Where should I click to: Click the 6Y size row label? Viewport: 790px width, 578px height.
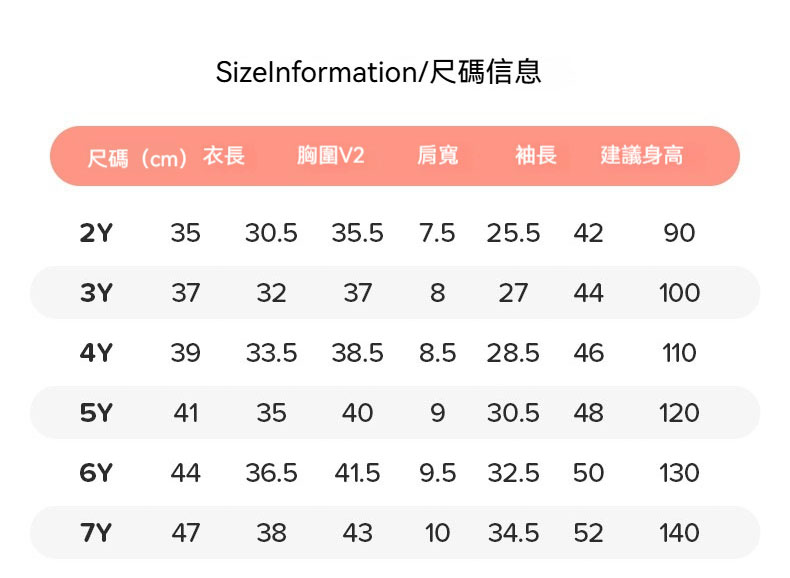(x=96, y=473)
